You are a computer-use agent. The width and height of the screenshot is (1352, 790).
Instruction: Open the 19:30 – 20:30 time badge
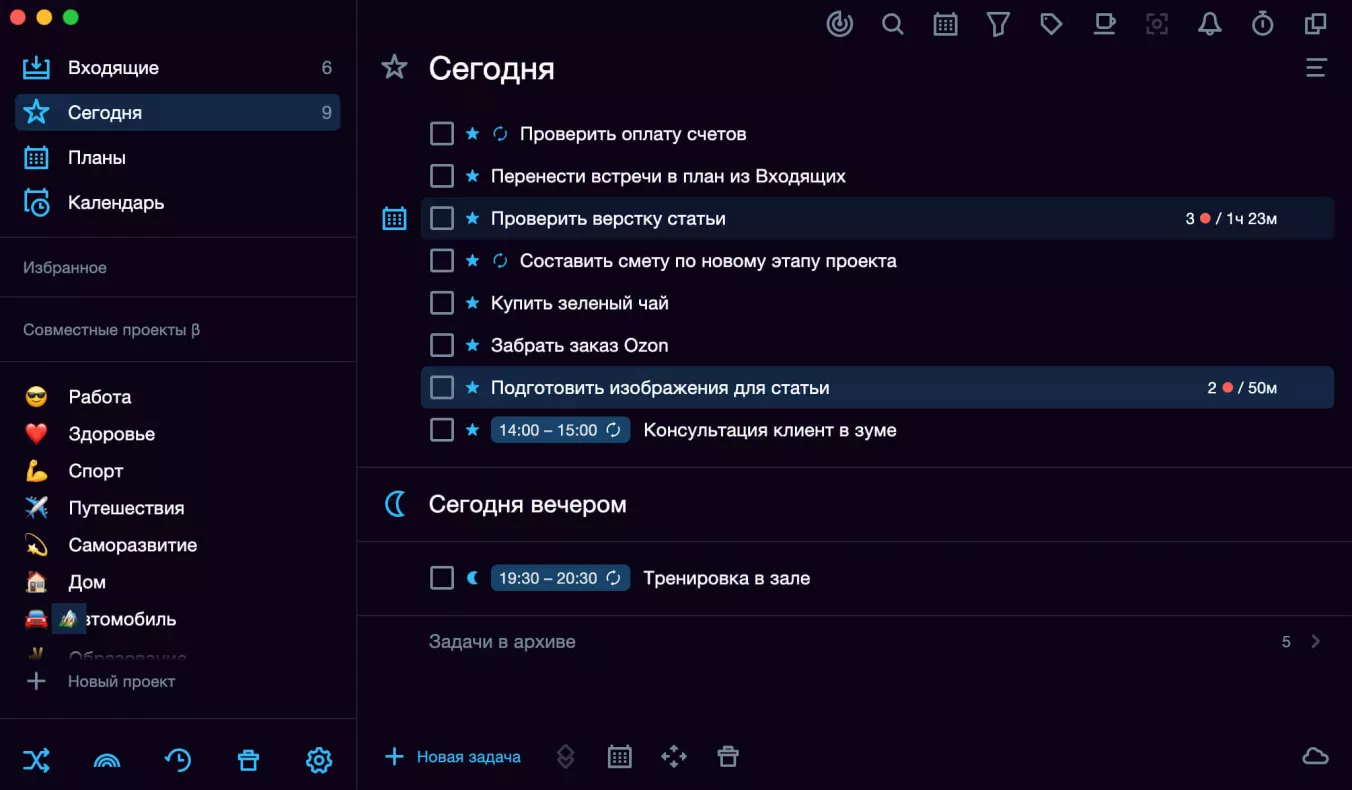(x=560, y=578)
